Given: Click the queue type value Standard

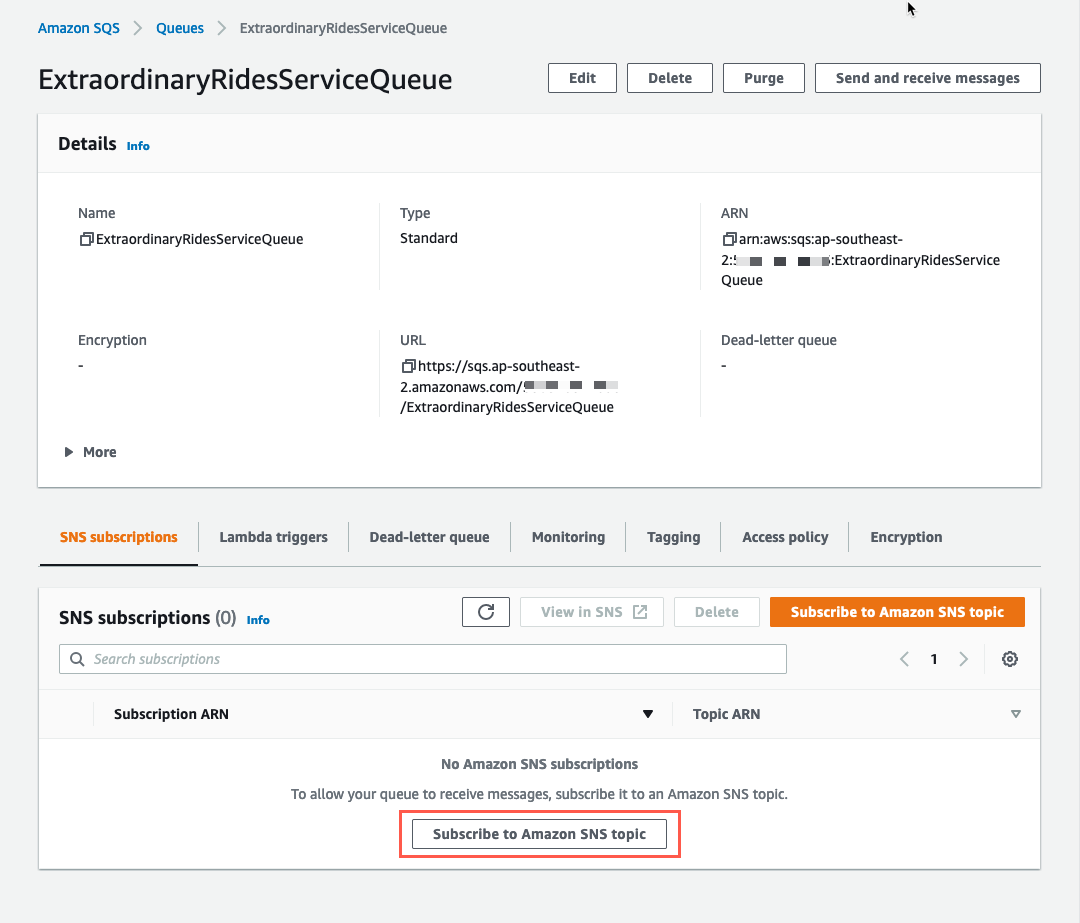Looking at the screenshot, I should 428,238.
